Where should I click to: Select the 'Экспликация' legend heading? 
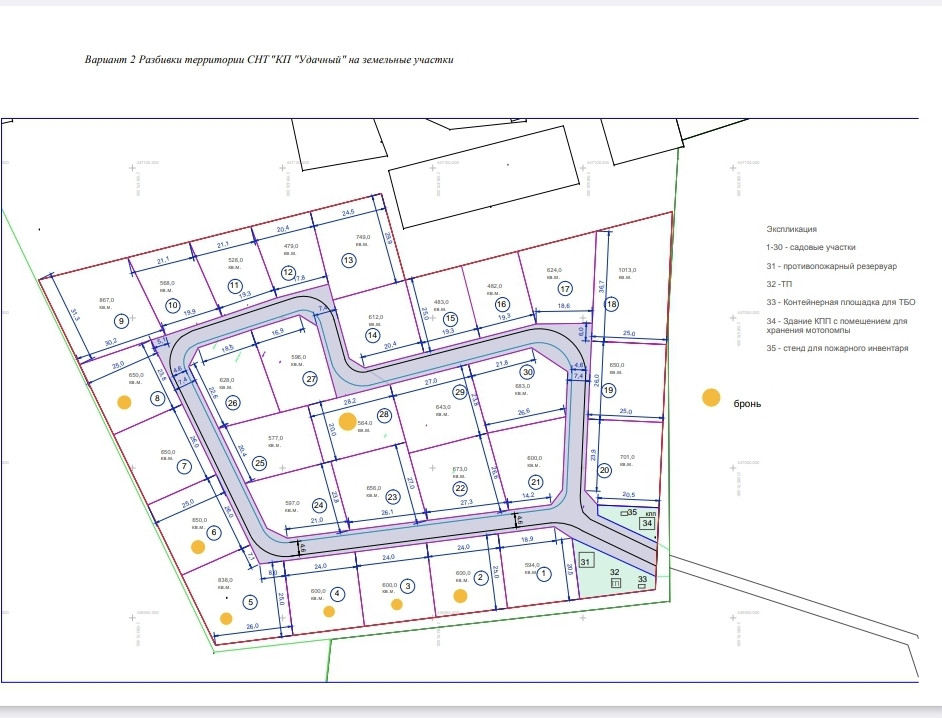coord(791,229)
